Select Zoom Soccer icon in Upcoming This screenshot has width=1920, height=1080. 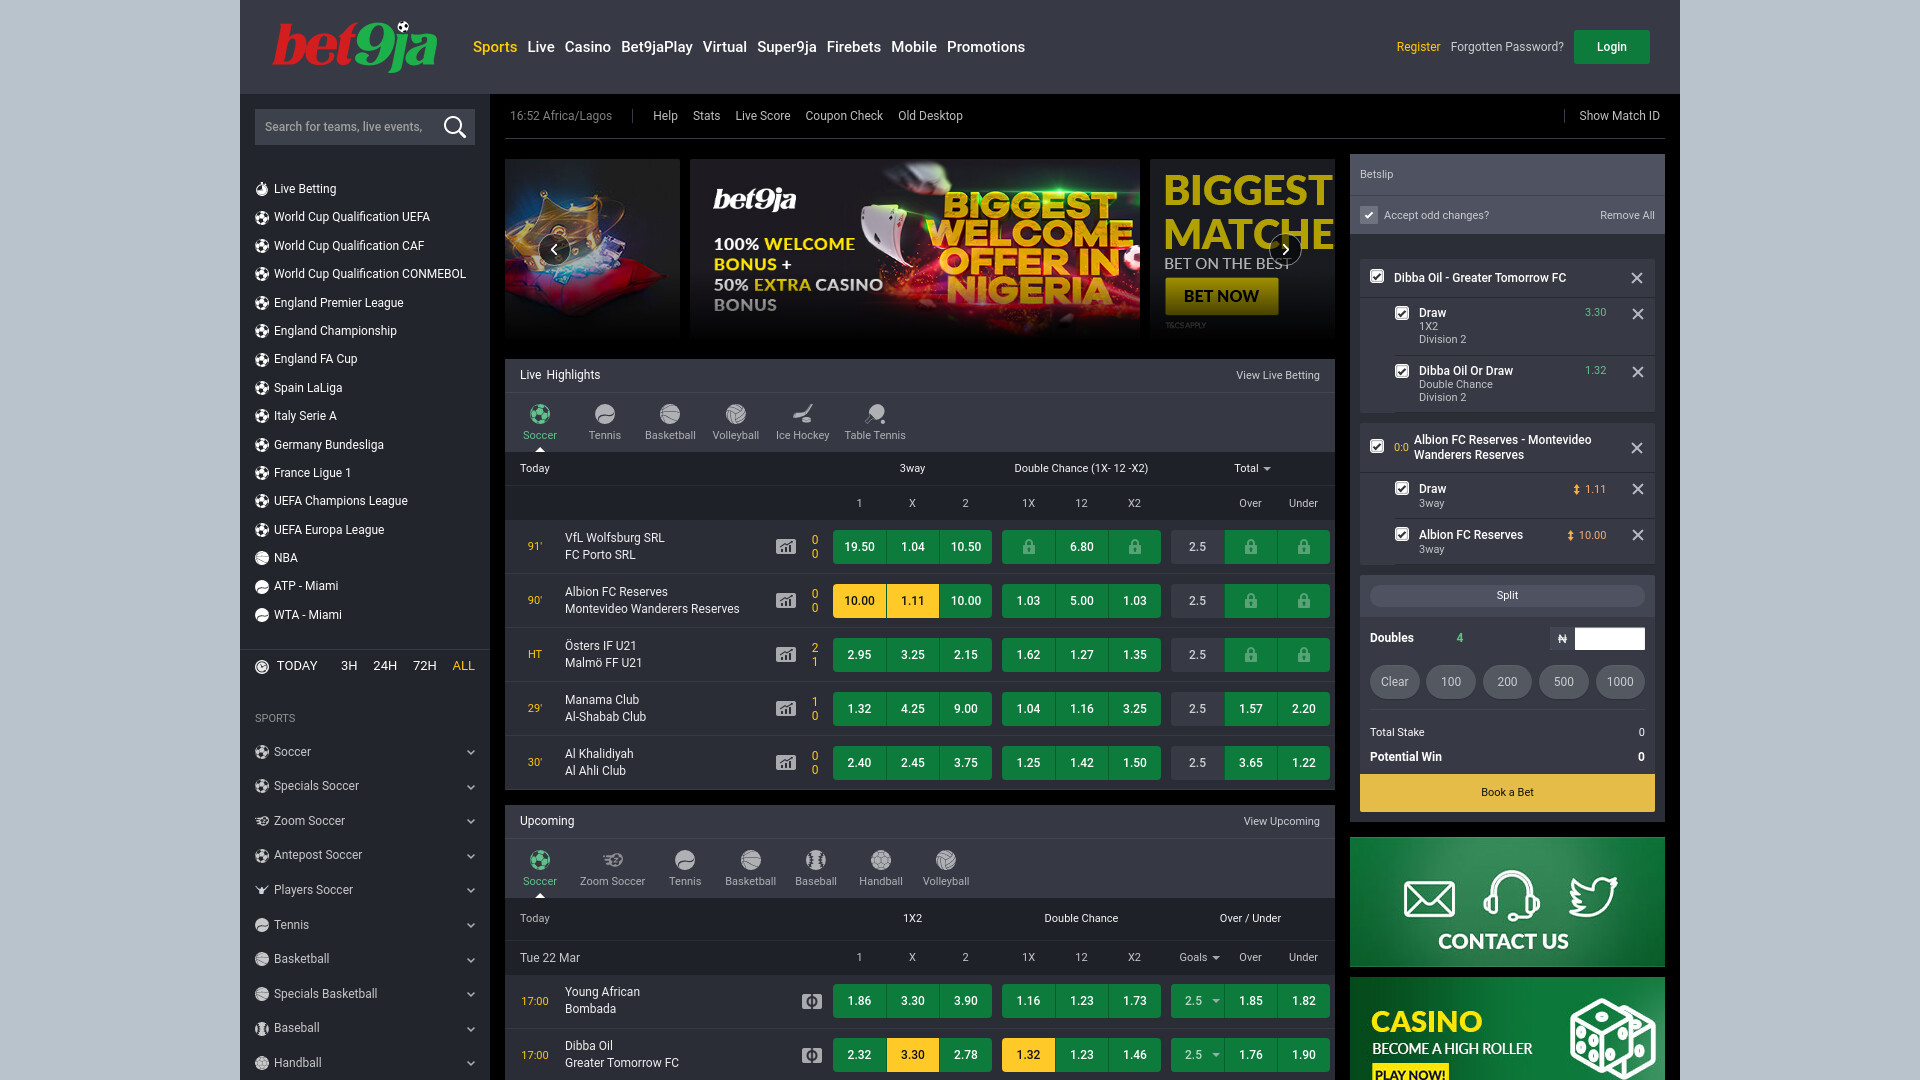pos(613,860)
